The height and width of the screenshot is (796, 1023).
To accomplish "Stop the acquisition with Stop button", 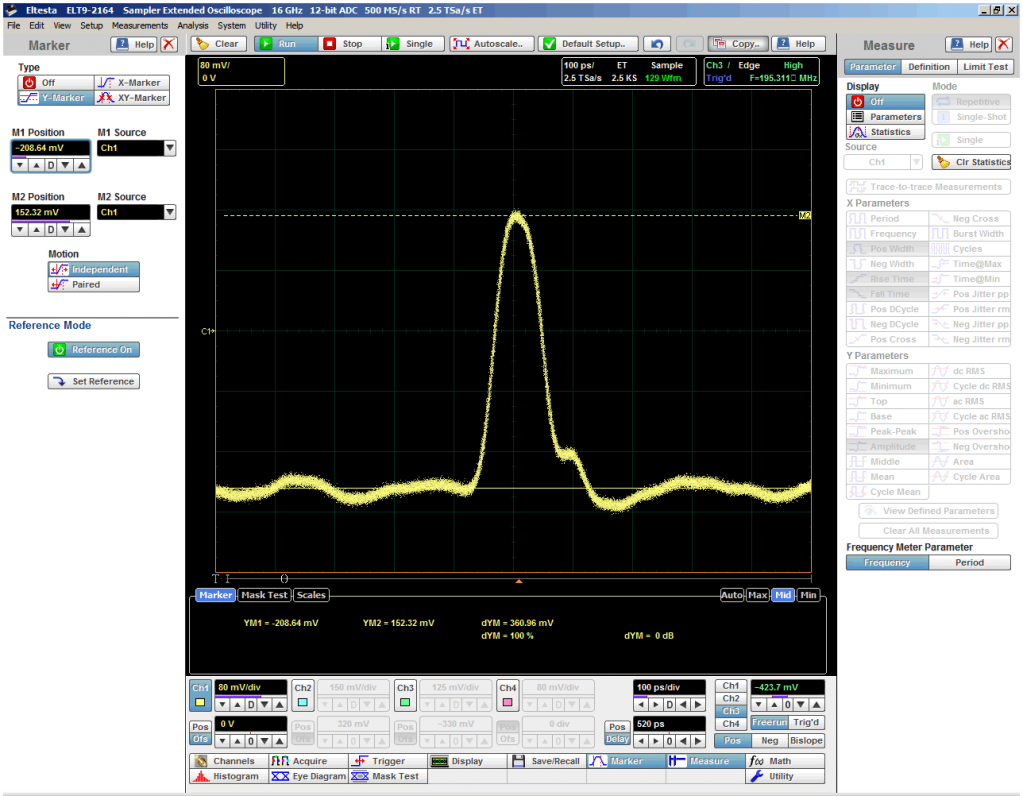I will (344, 44).
